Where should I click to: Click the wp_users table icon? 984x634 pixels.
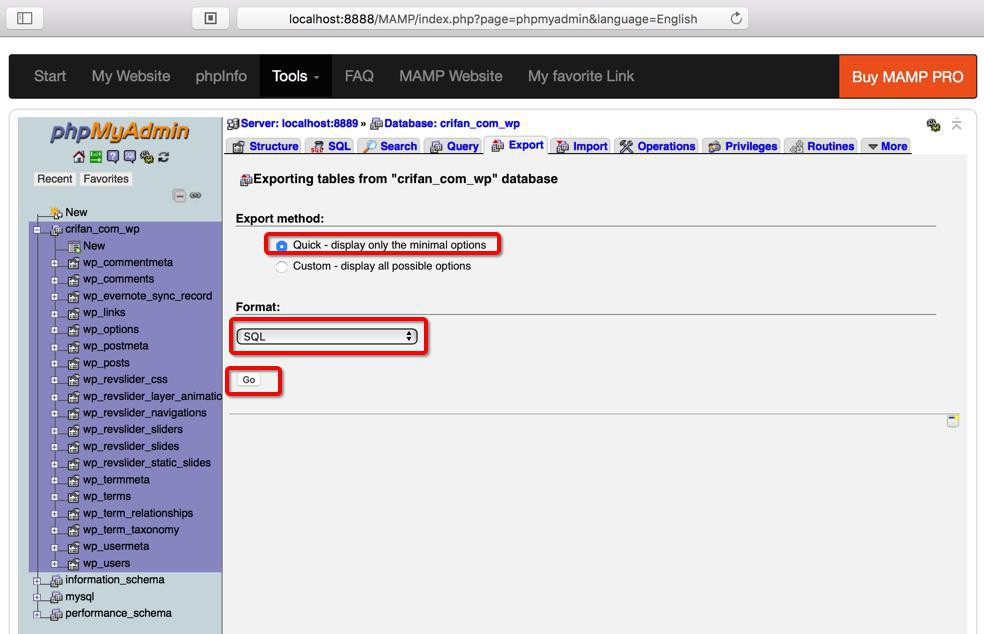coord(73,564)
